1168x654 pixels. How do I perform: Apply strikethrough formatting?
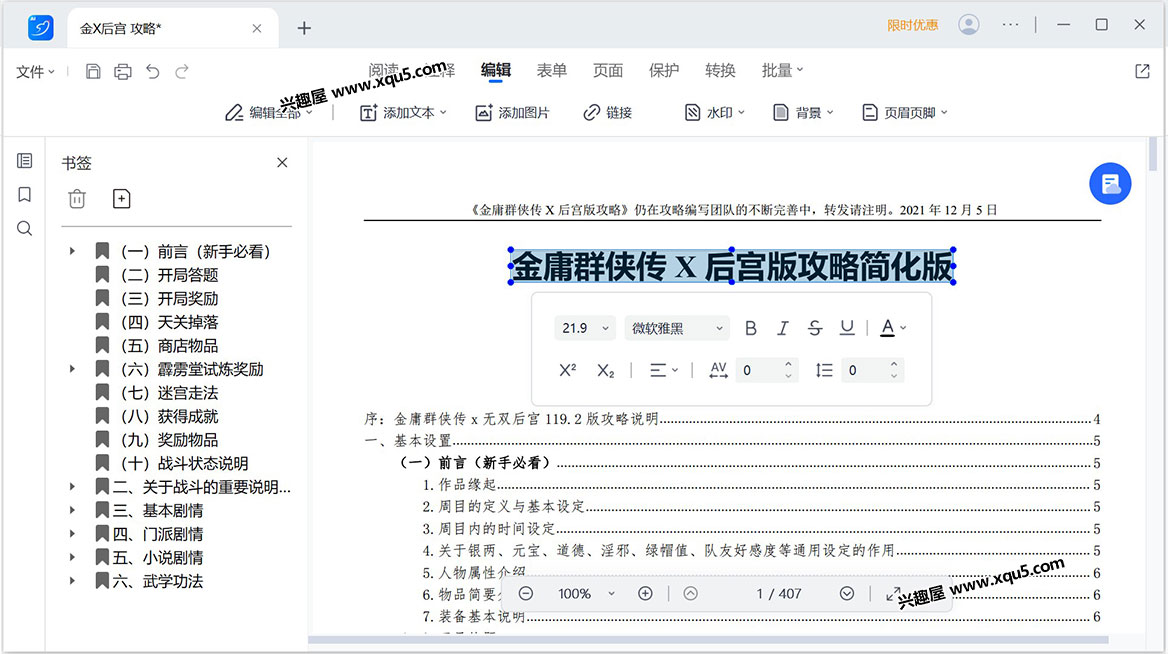[815, 328]
